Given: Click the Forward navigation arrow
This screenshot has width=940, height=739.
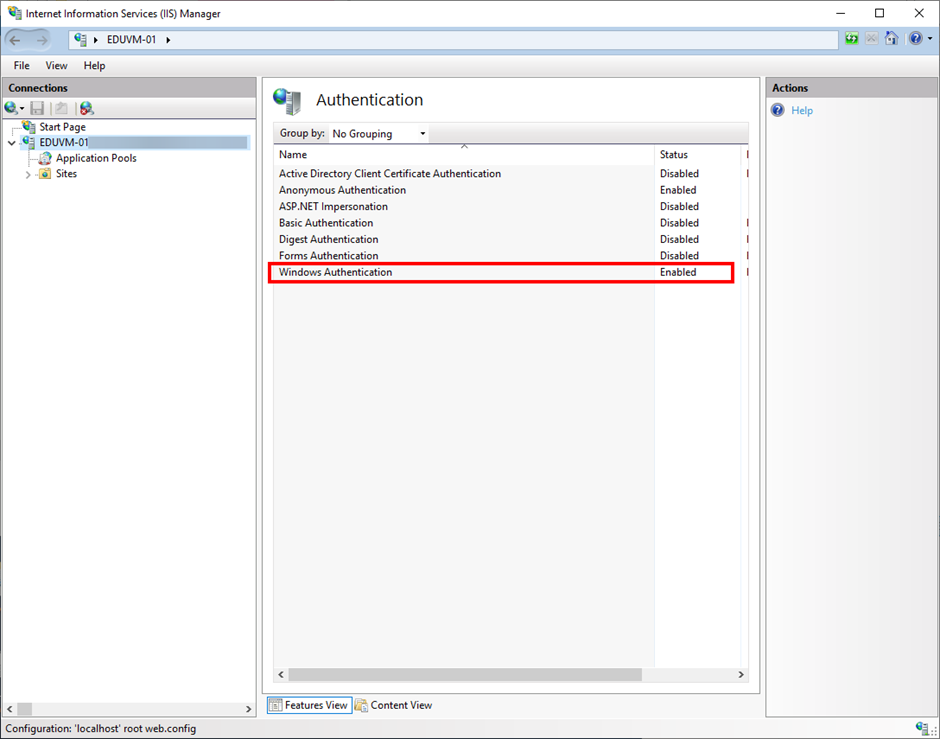Looking at the screenshot, I should coord(42,40).
